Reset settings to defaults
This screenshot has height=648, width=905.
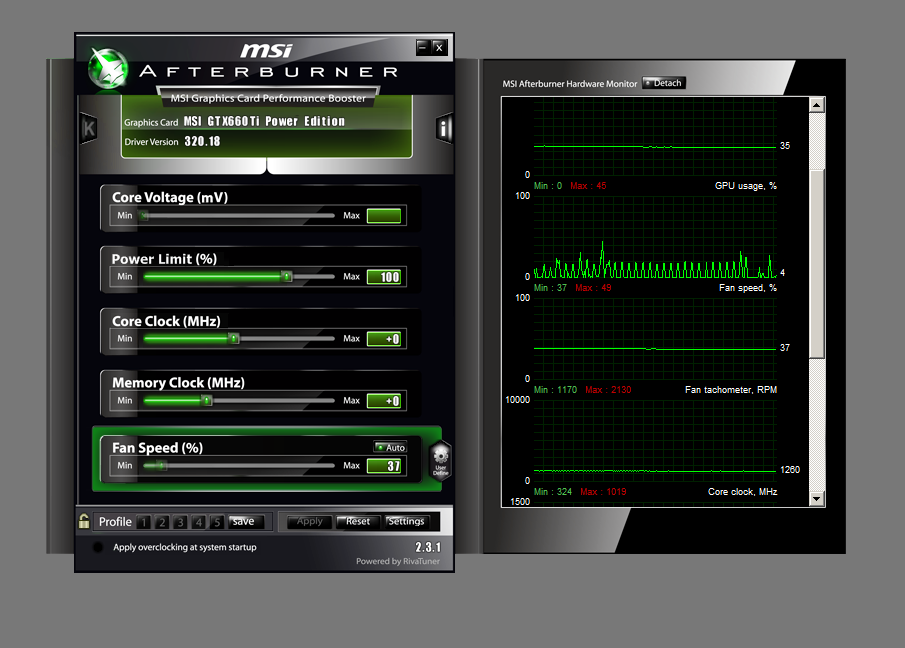coord(358,522)
